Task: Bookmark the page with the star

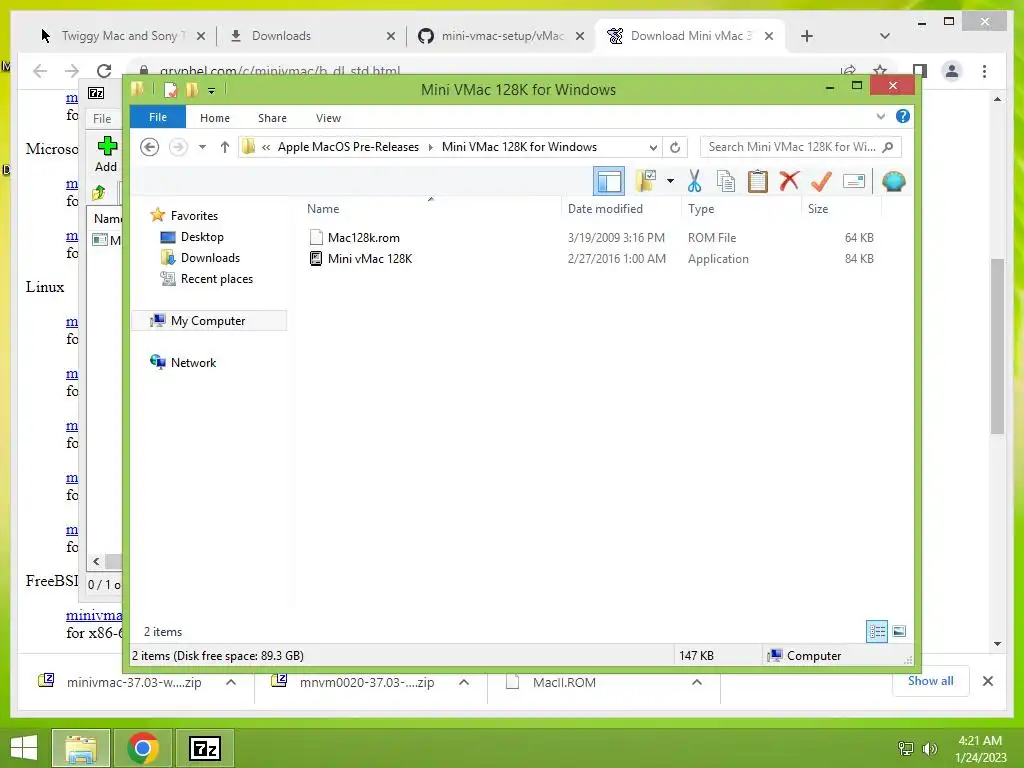Action: click(880, 71)
